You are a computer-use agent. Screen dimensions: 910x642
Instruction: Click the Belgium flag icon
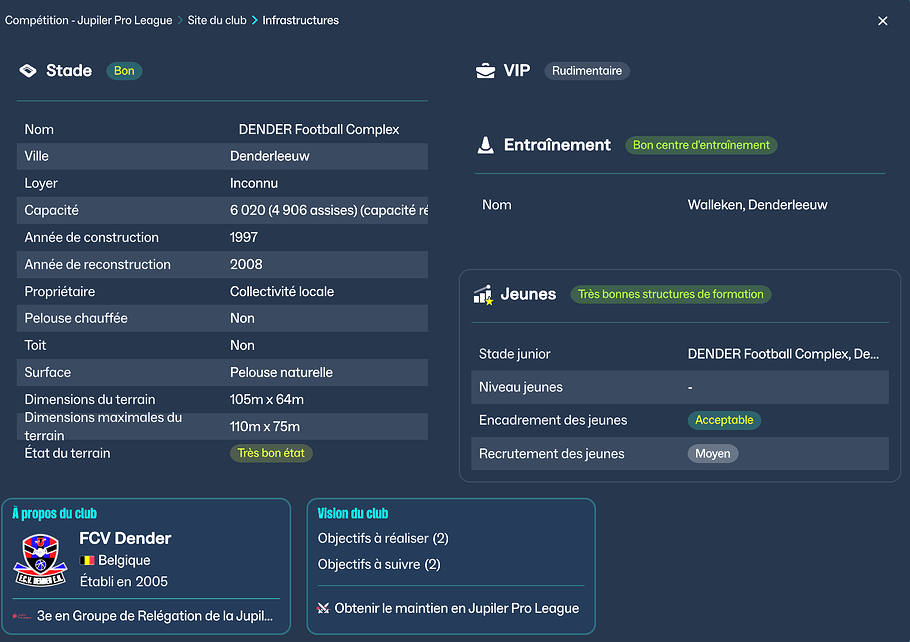click(x=87, y=561)
